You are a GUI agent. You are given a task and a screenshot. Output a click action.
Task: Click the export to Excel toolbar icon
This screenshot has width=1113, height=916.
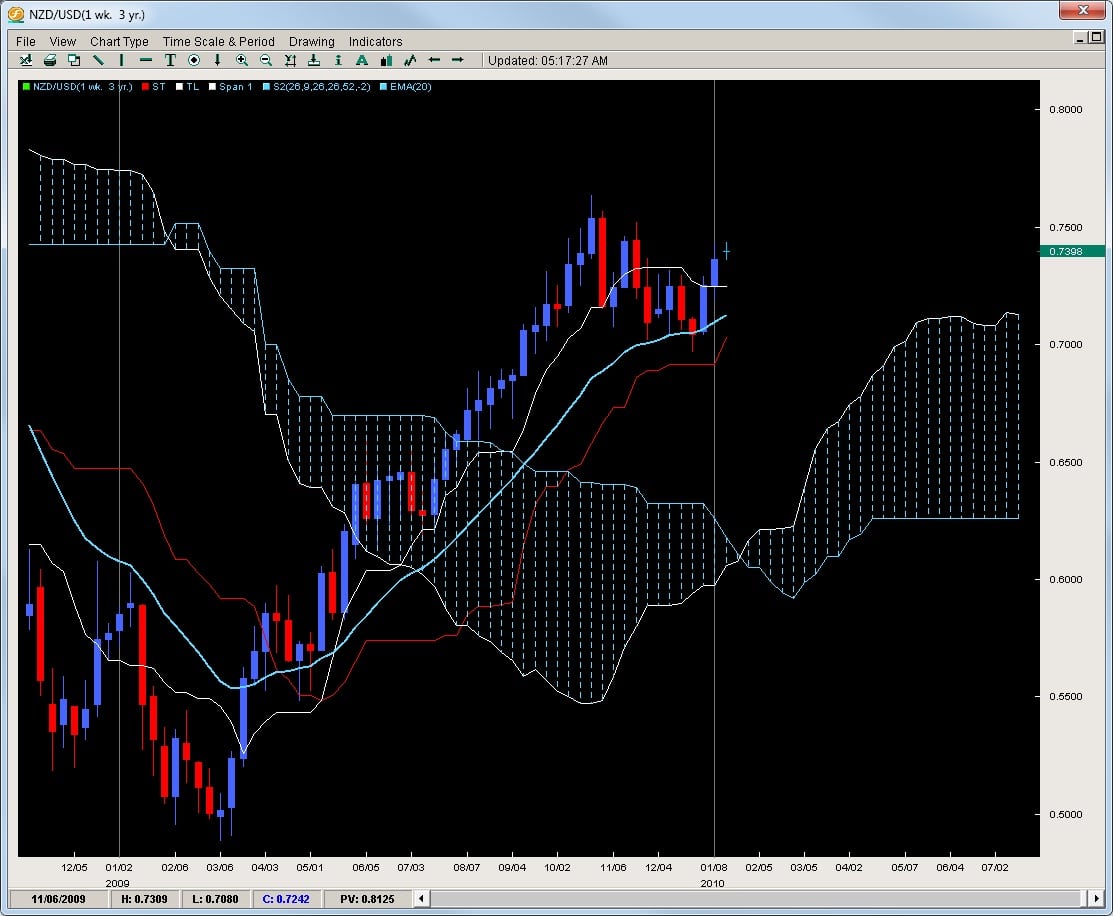(26, 60)
